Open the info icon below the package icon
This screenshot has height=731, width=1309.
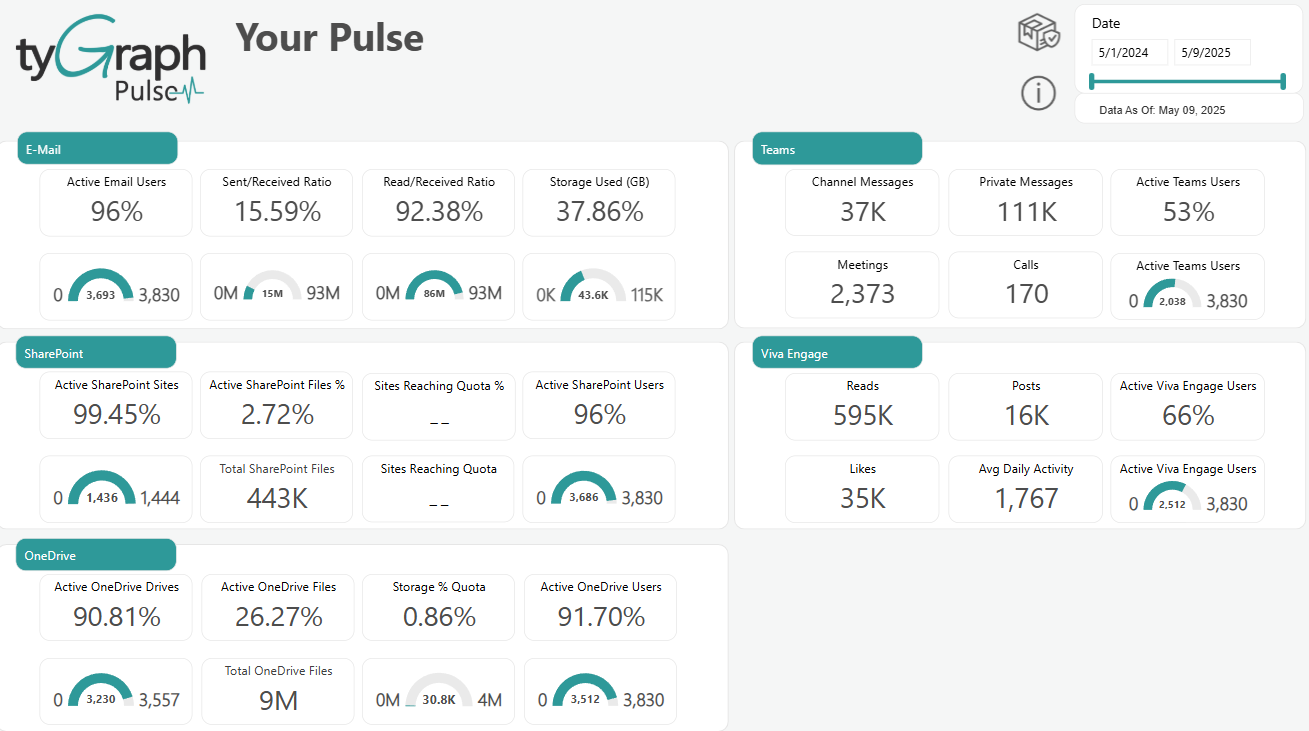coord(1038,93)
